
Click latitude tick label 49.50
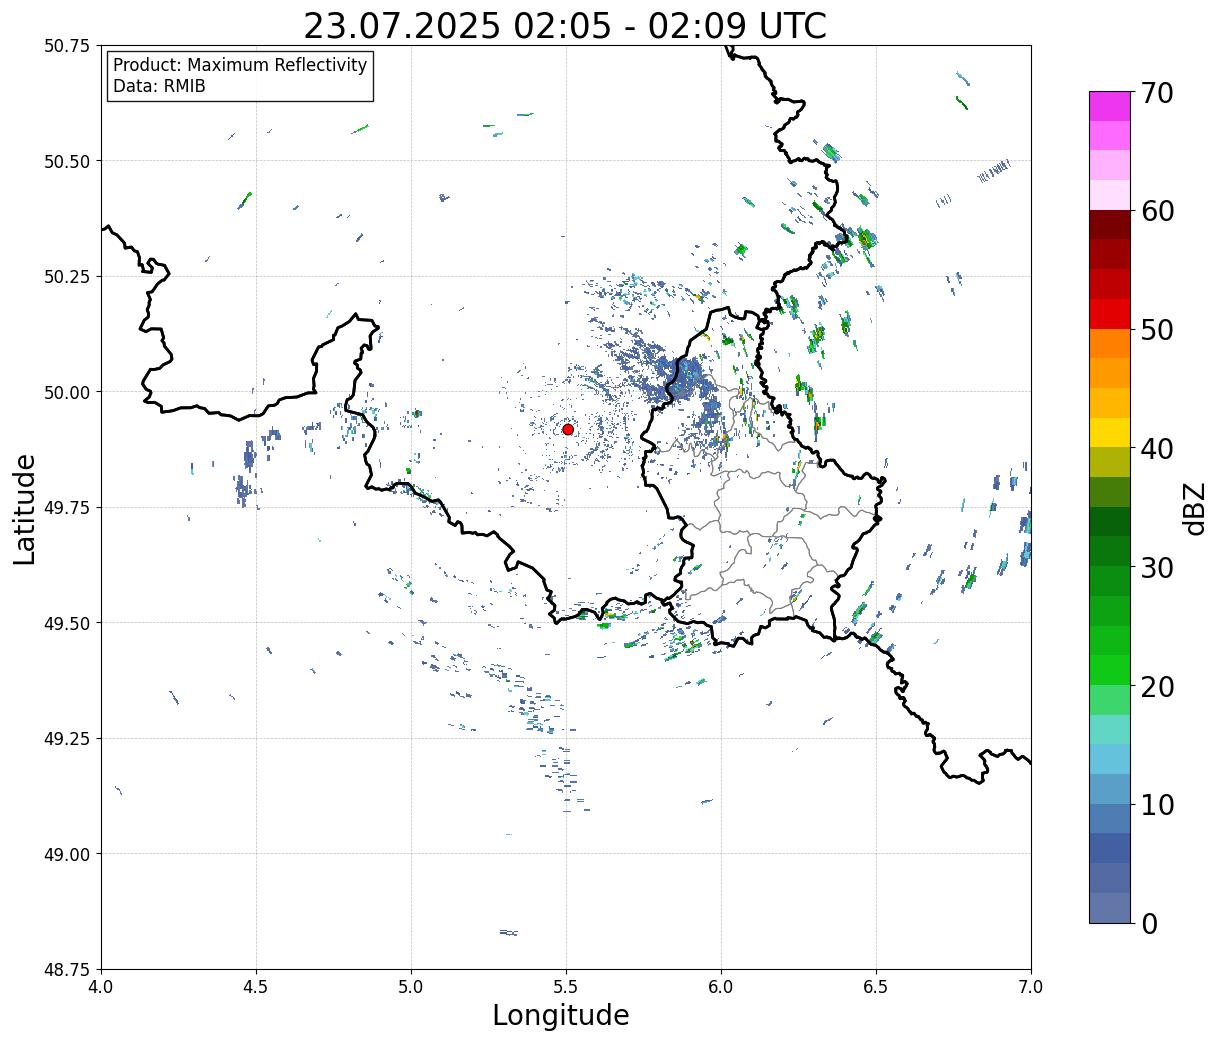(67, 623)
